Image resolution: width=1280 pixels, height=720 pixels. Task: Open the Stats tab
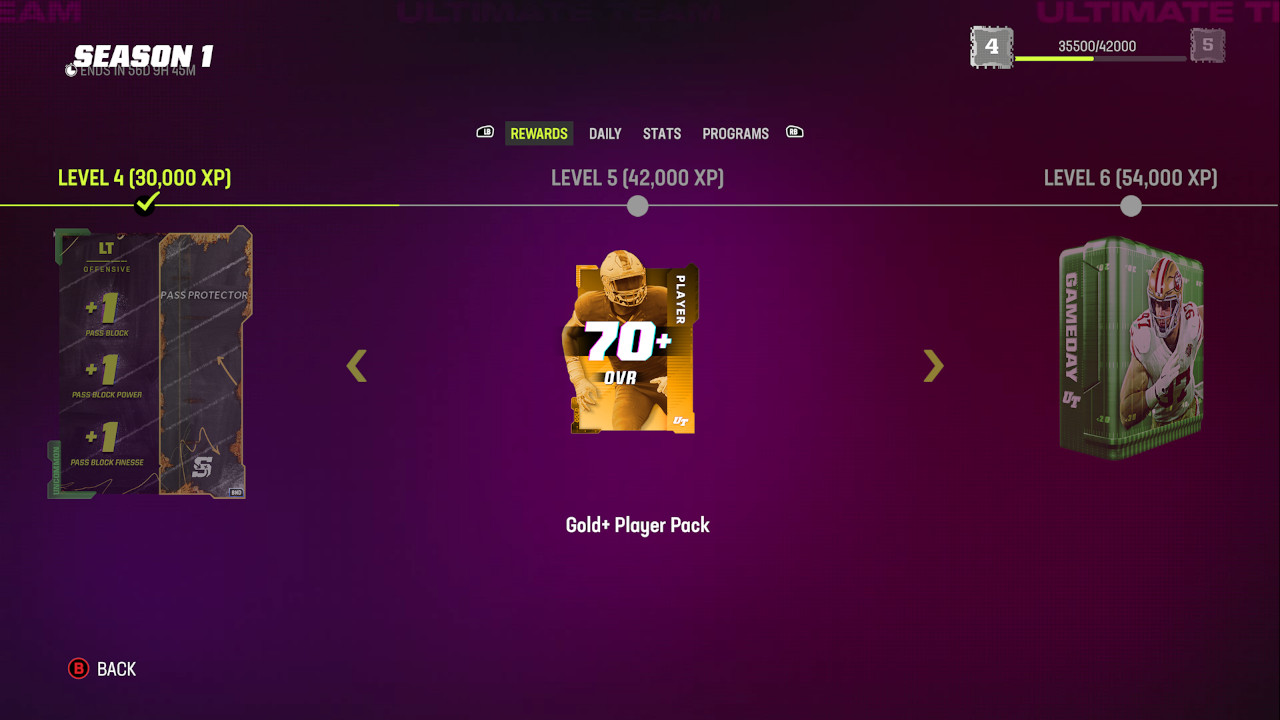coord(662,134)
